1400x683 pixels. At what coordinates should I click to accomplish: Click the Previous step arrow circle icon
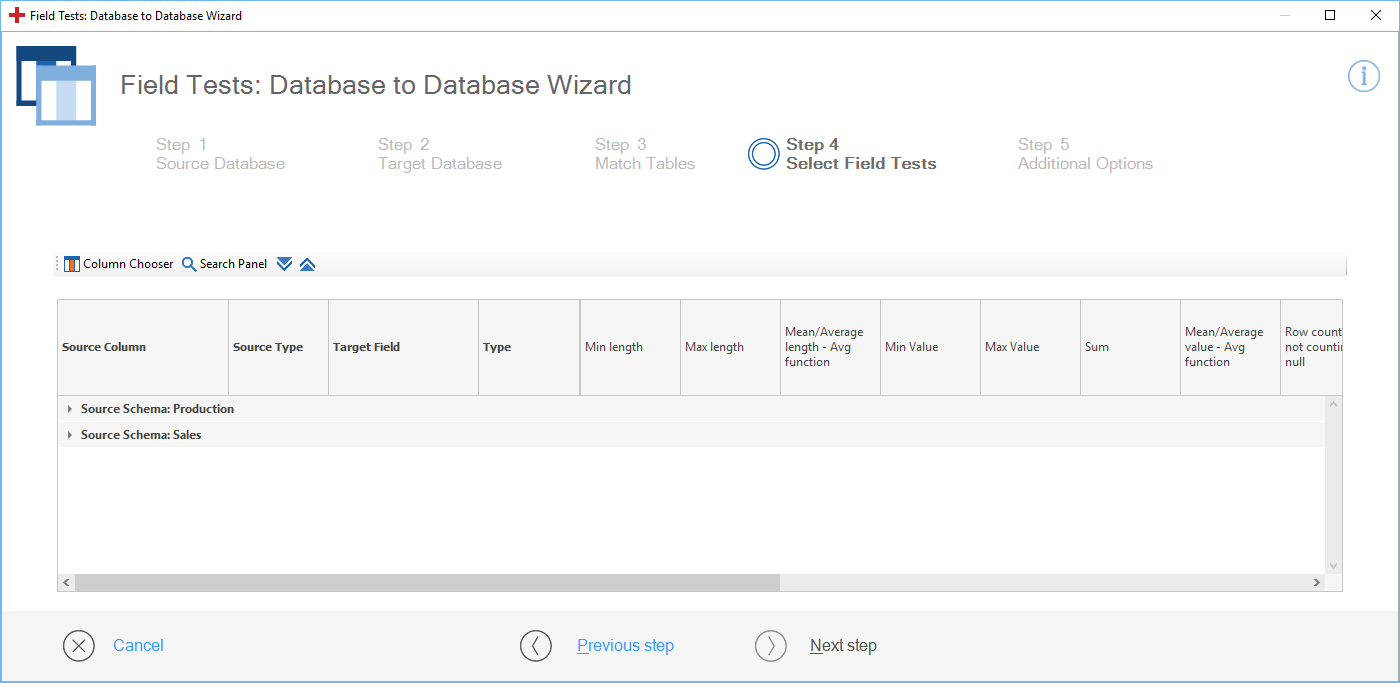(536, 646)
